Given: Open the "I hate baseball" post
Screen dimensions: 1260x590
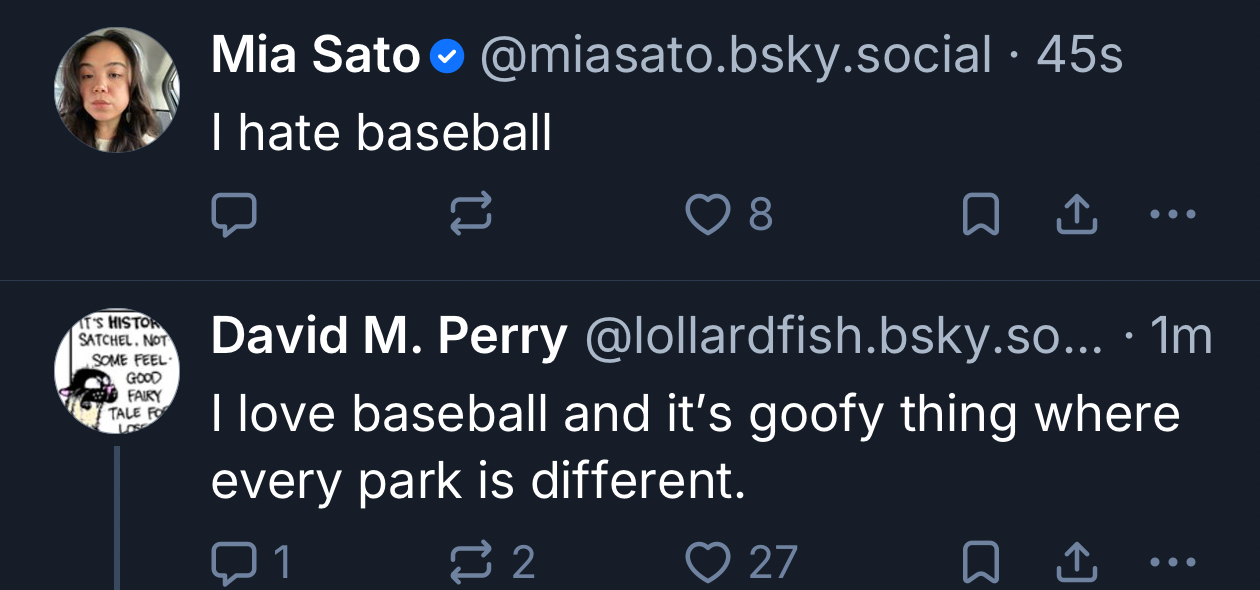Looking at the screenshot, I should [x=381, y=133].
